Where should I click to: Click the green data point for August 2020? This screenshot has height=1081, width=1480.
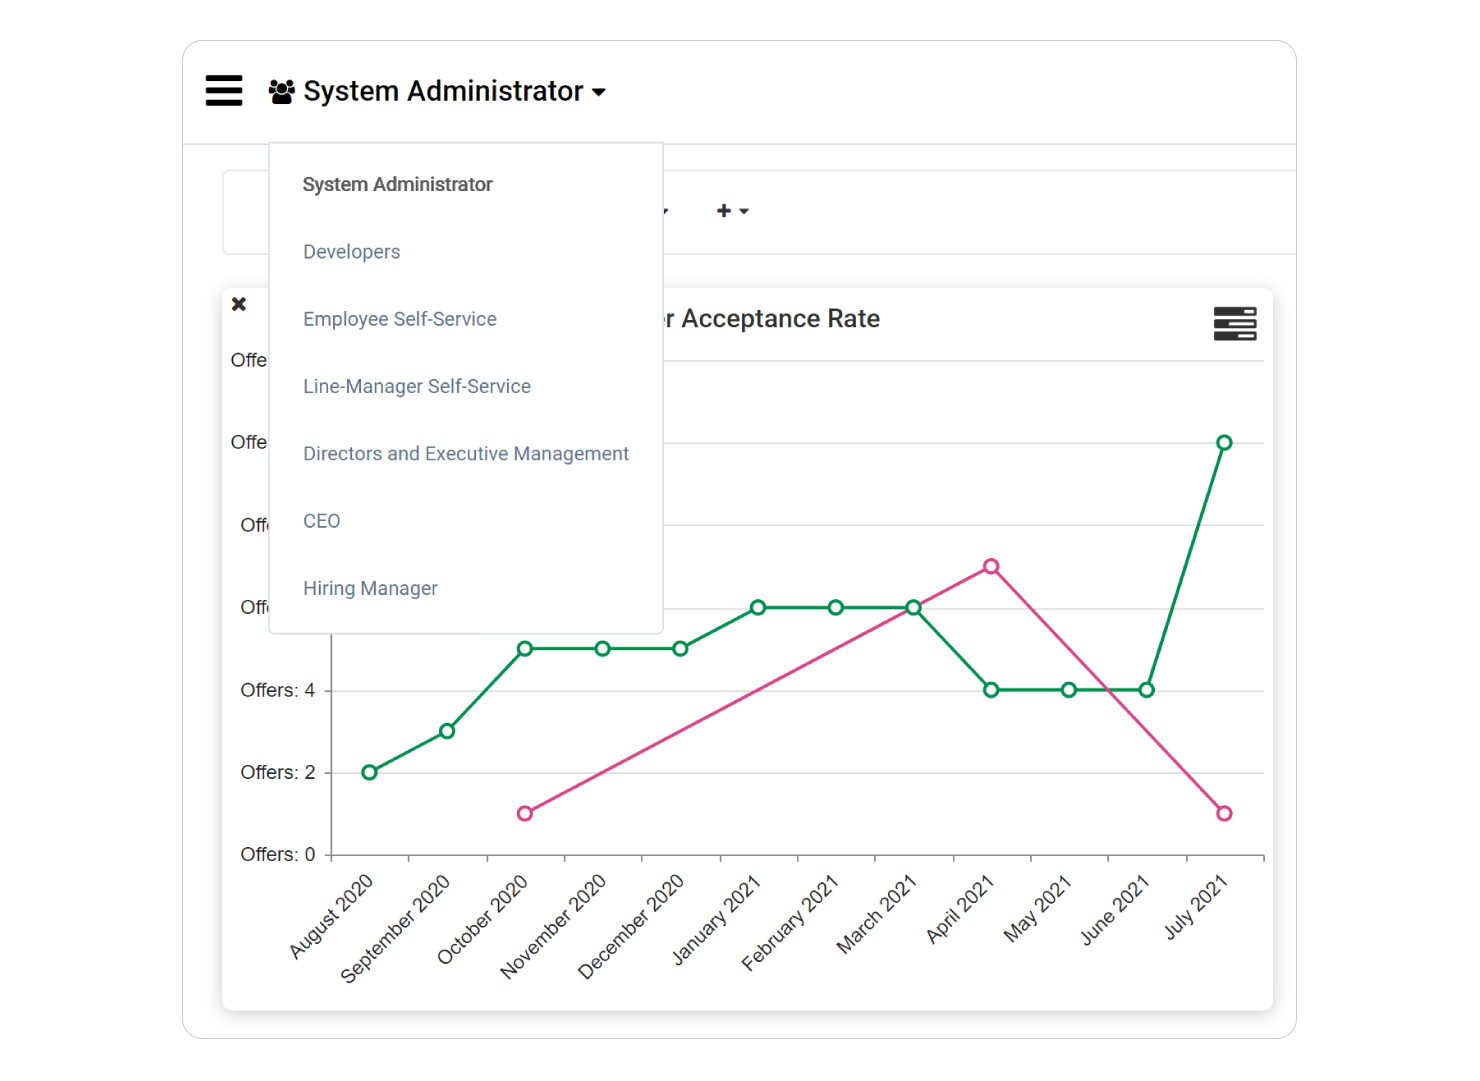pyautogui.click(x=369, y=772)
